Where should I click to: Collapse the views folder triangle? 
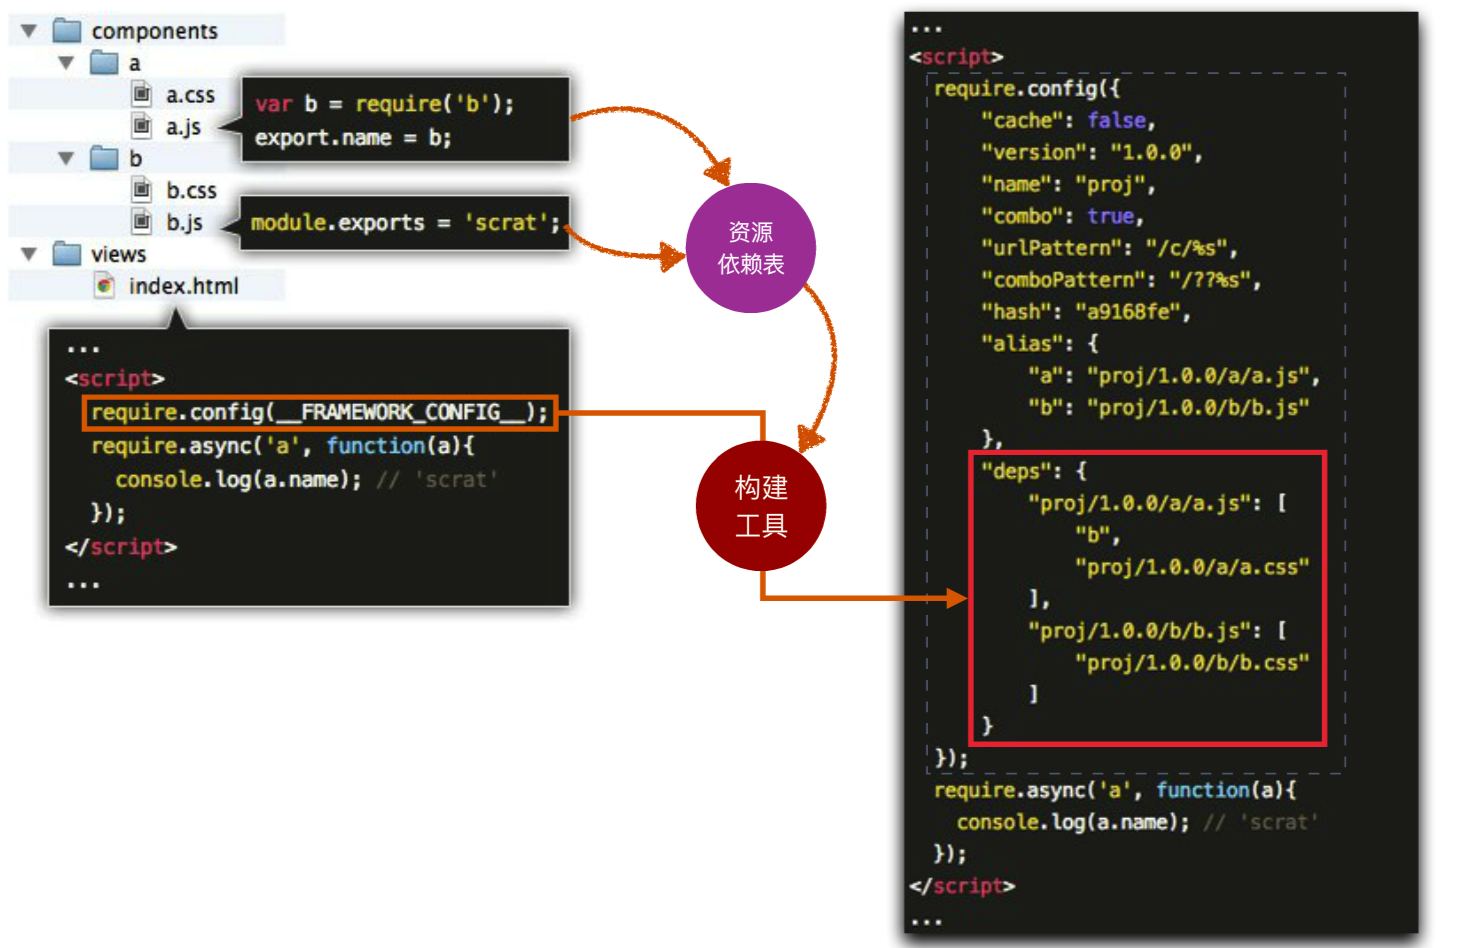29,254
